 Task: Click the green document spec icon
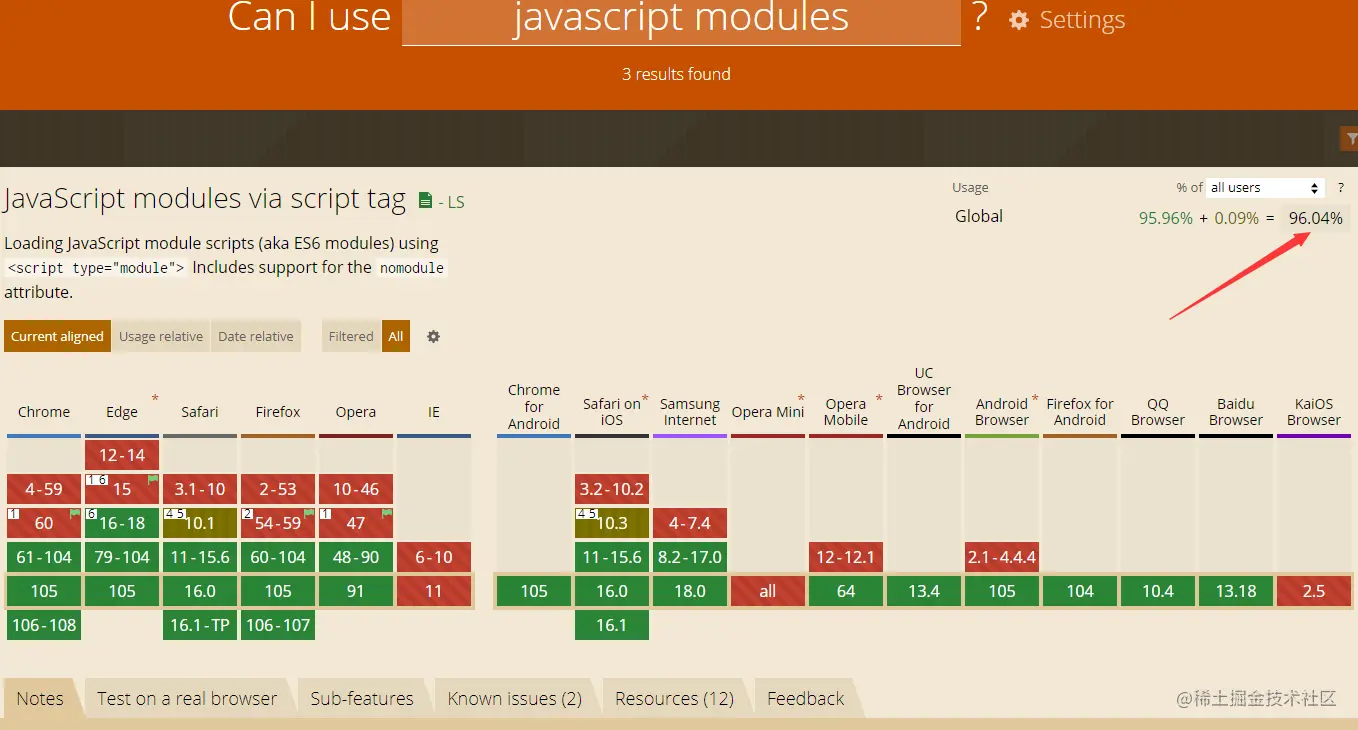point(425,200)
